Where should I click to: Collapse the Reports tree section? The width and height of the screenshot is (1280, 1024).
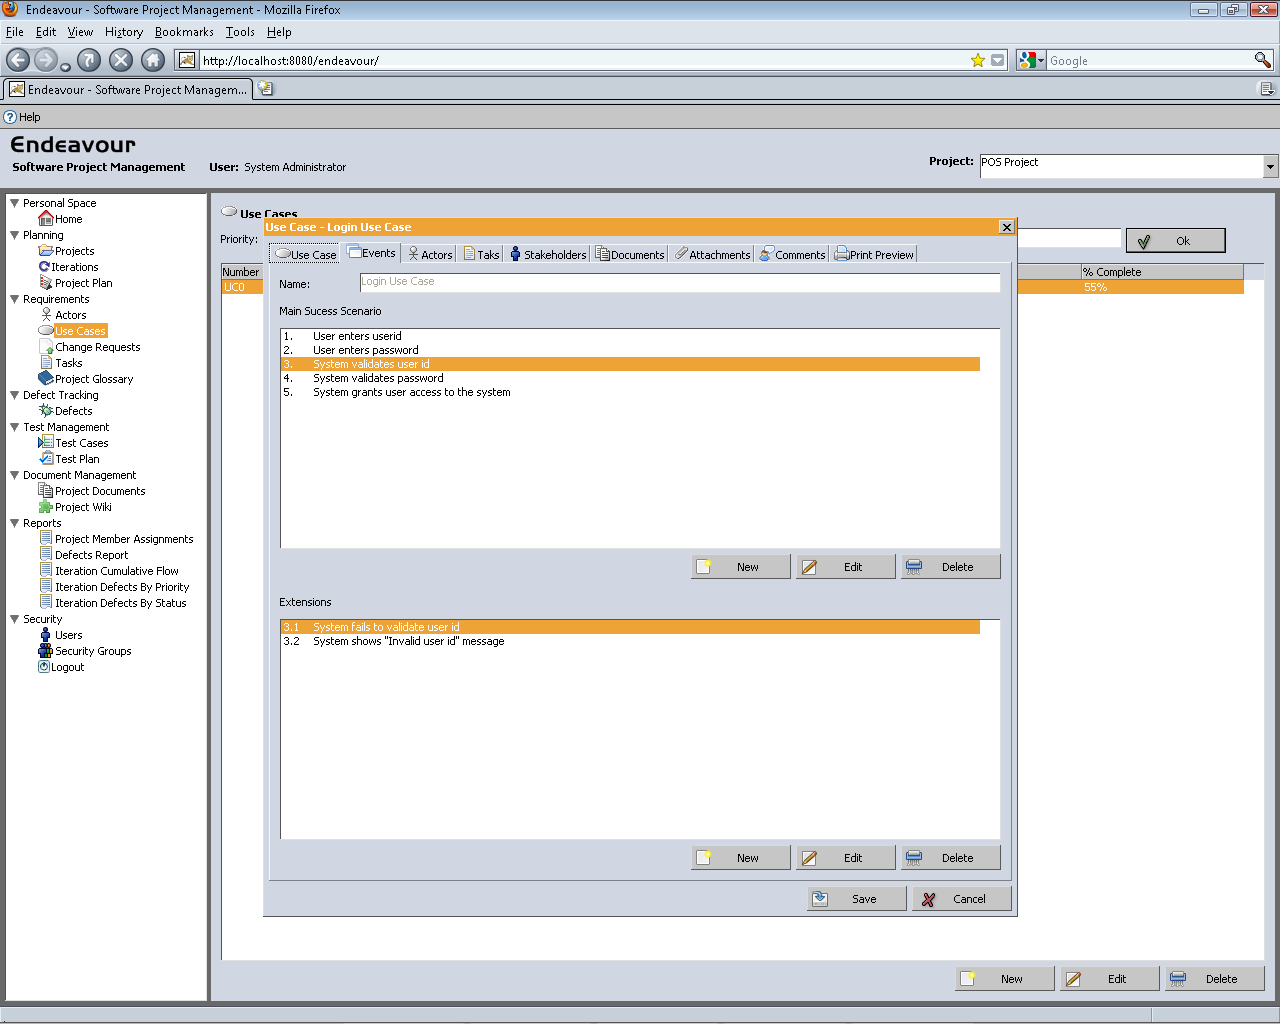click(15, 523)
